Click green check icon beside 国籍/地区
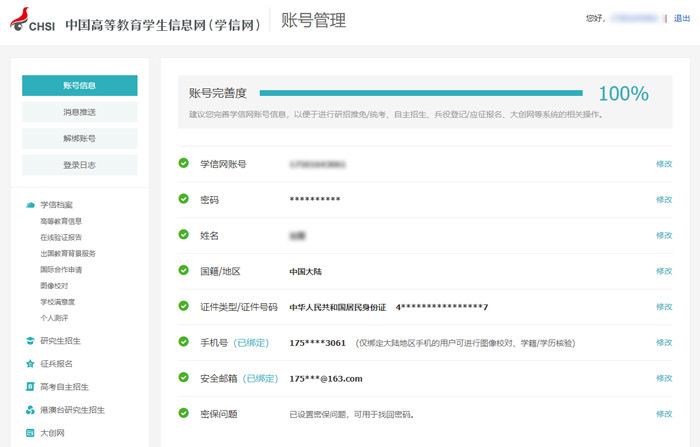Screen dimensions: 700x447 183,270
